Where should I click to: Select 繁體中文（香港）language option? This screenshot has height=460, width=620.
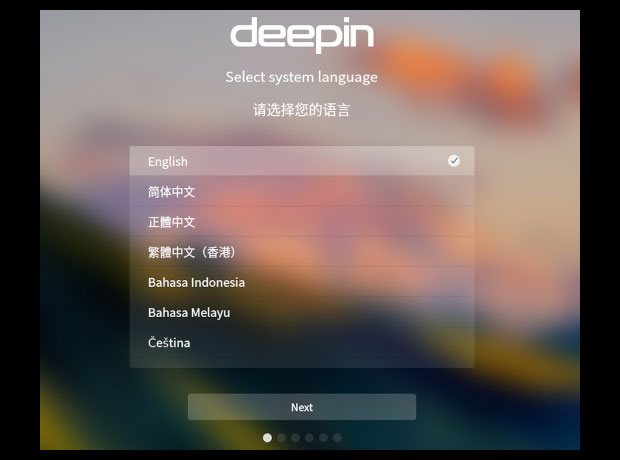(302, 252)
